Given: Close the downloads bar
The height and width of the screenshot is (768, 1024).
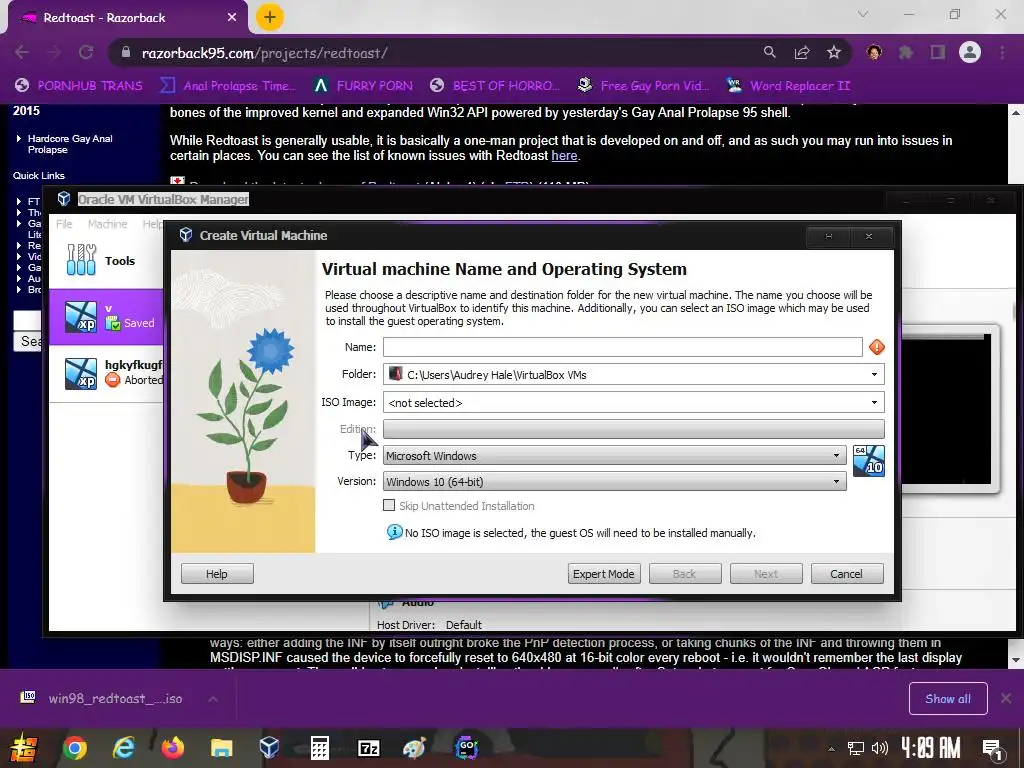Looking at the screenshot, I should [1006, 698].
